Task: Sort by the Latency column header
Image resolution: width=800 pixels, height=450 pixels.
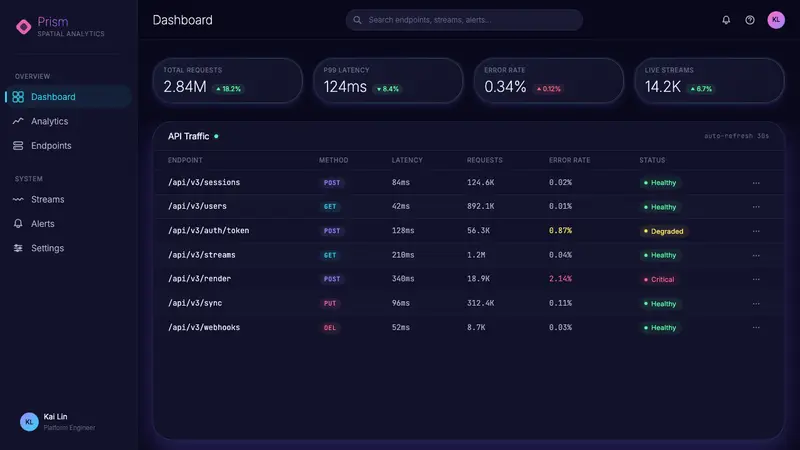Action: [407, 160]
